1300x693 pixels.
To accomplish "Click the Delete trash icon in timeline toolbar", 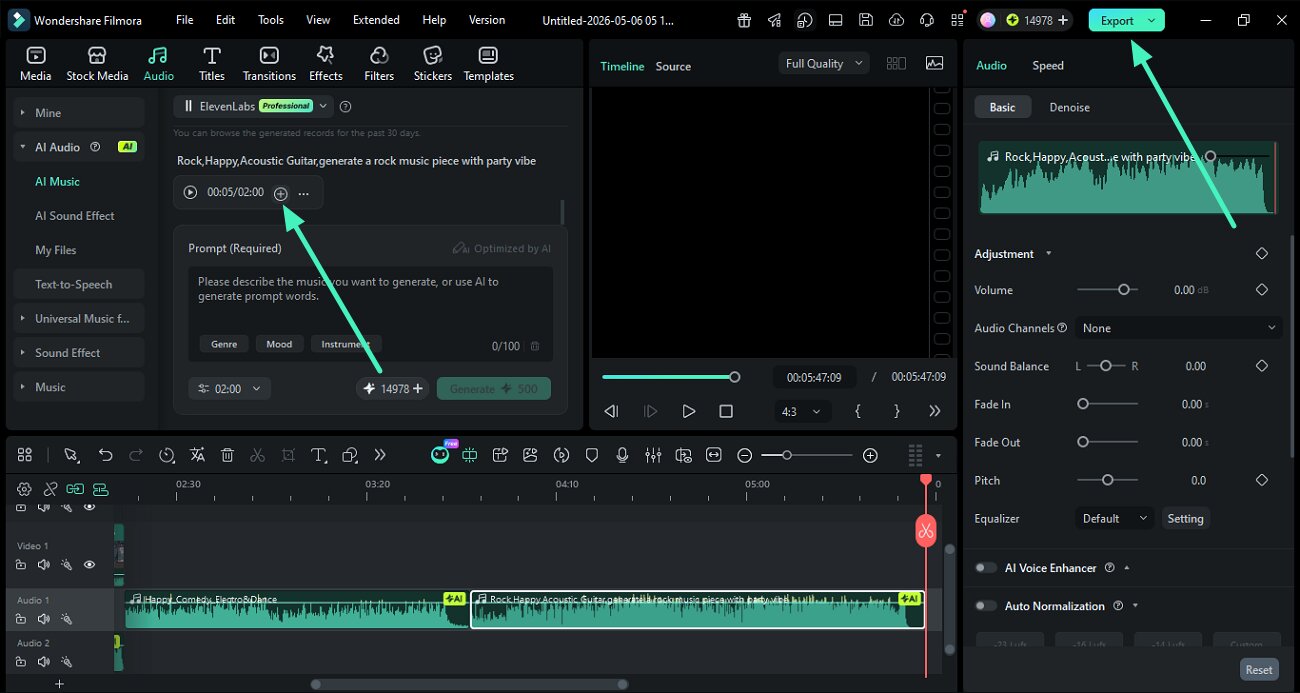I will pyautogui.click(x=227, y=455).
